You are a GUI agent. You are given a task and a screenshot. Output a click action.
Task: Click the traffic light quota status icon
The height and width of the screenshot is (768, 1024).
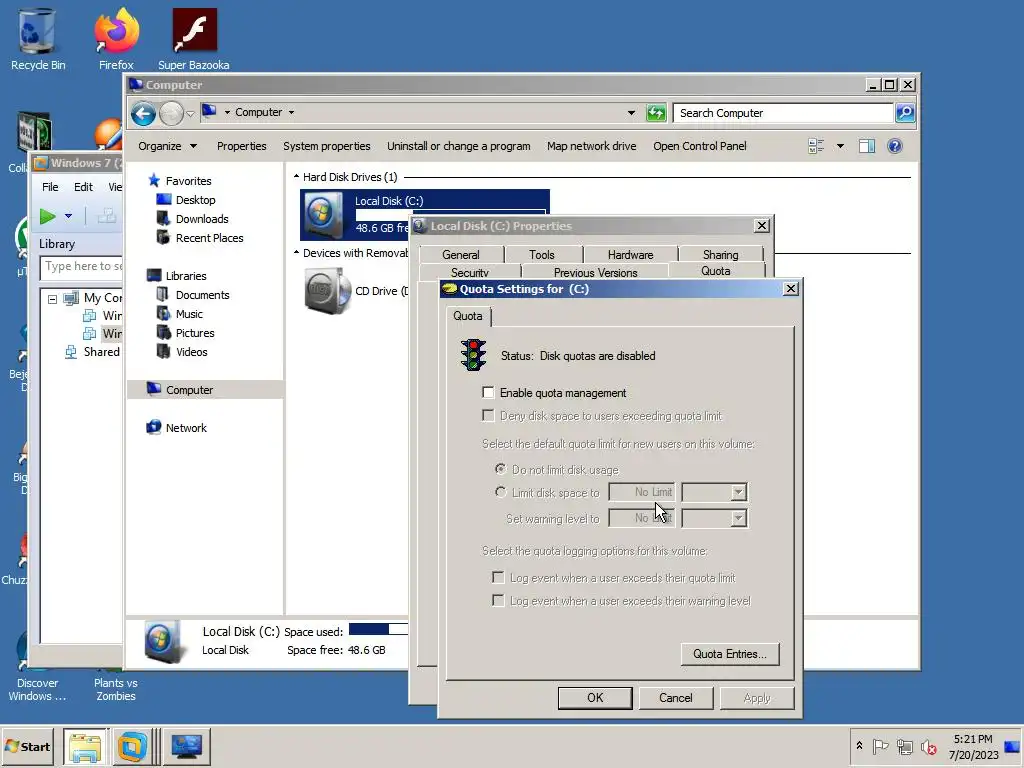pos(473,355)
